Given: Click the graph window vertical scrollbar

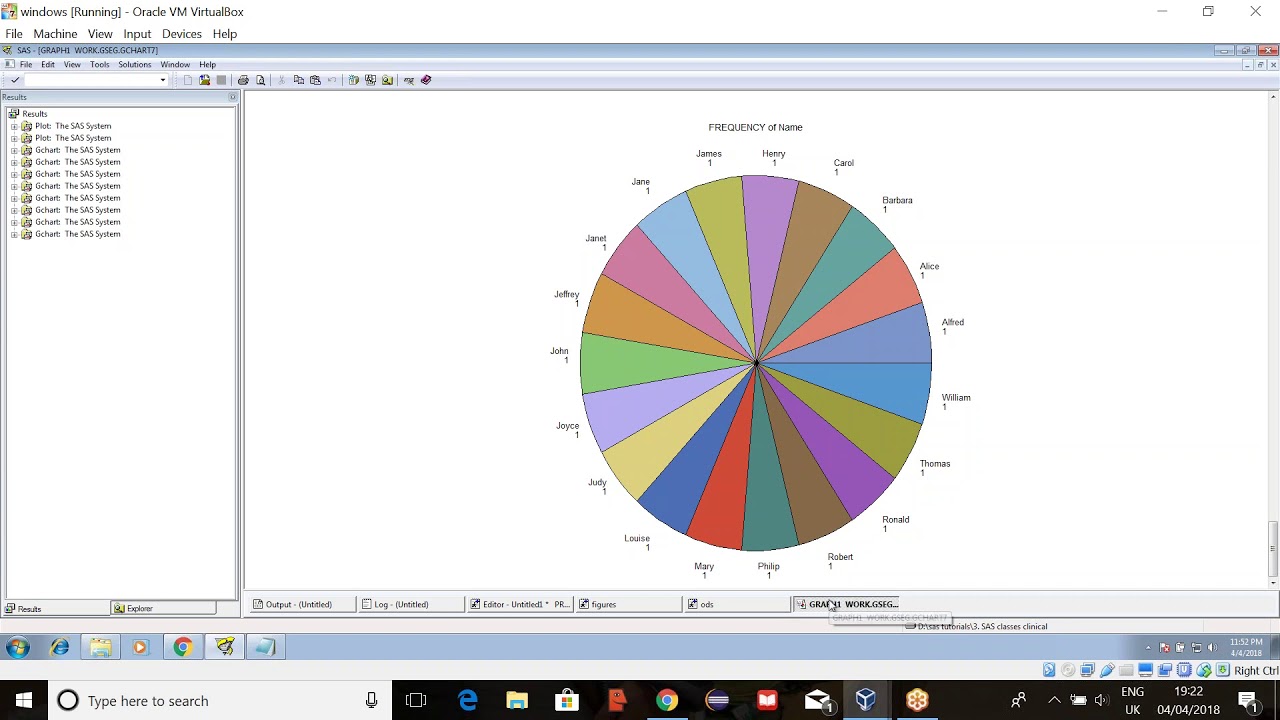Looking at the screenshot, I should (x=1273, y=340).
